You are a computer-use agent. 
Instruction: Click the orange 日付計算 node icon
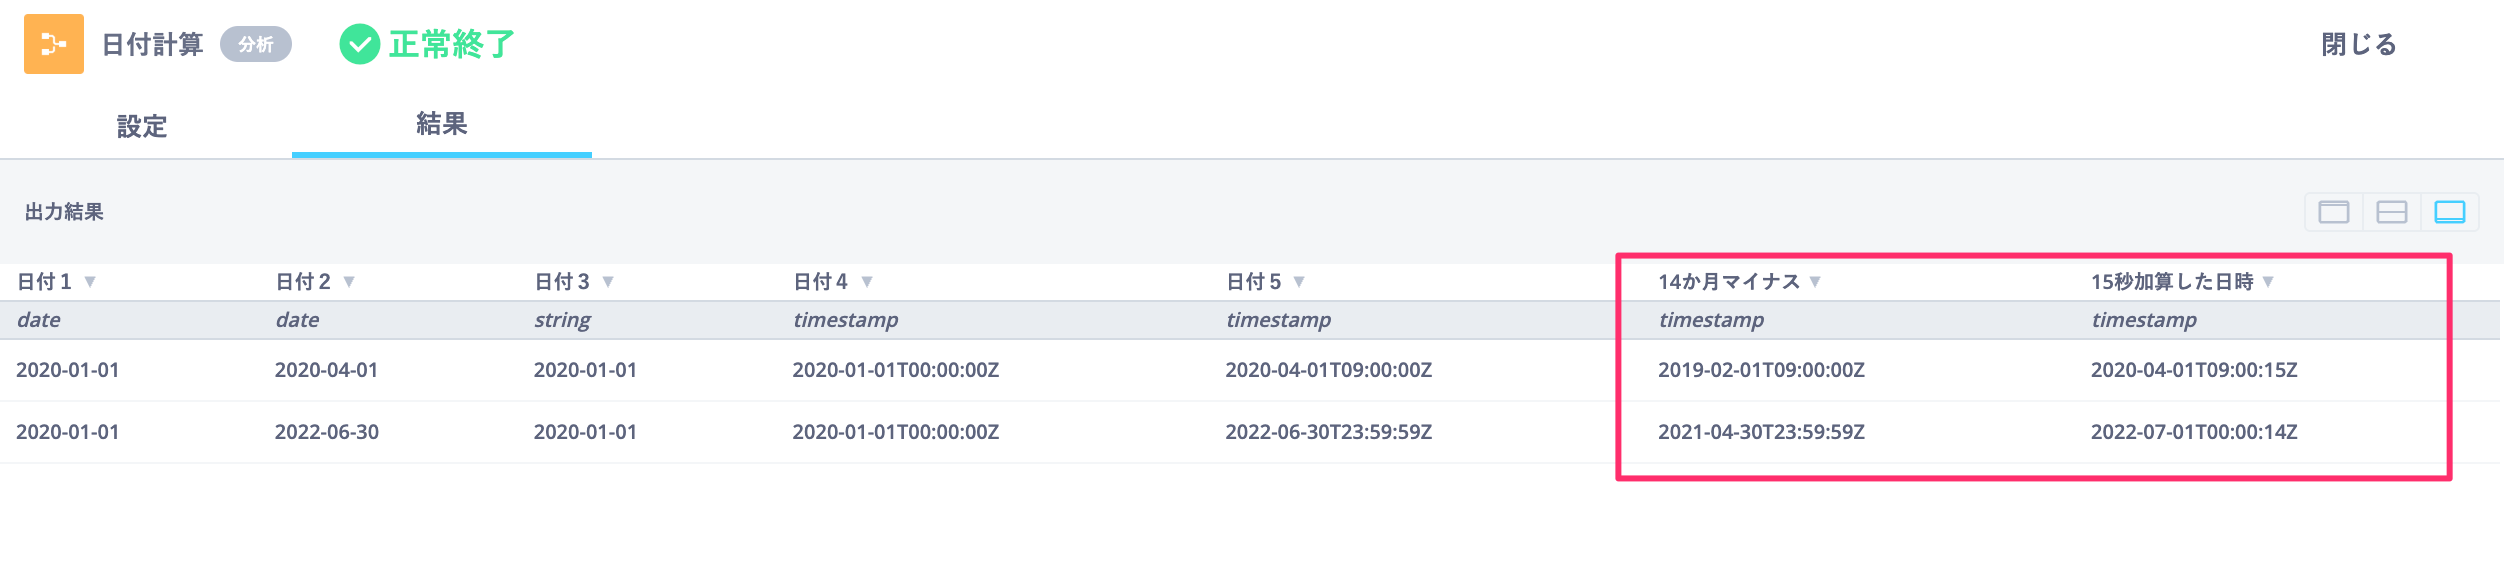click(54, 44)
